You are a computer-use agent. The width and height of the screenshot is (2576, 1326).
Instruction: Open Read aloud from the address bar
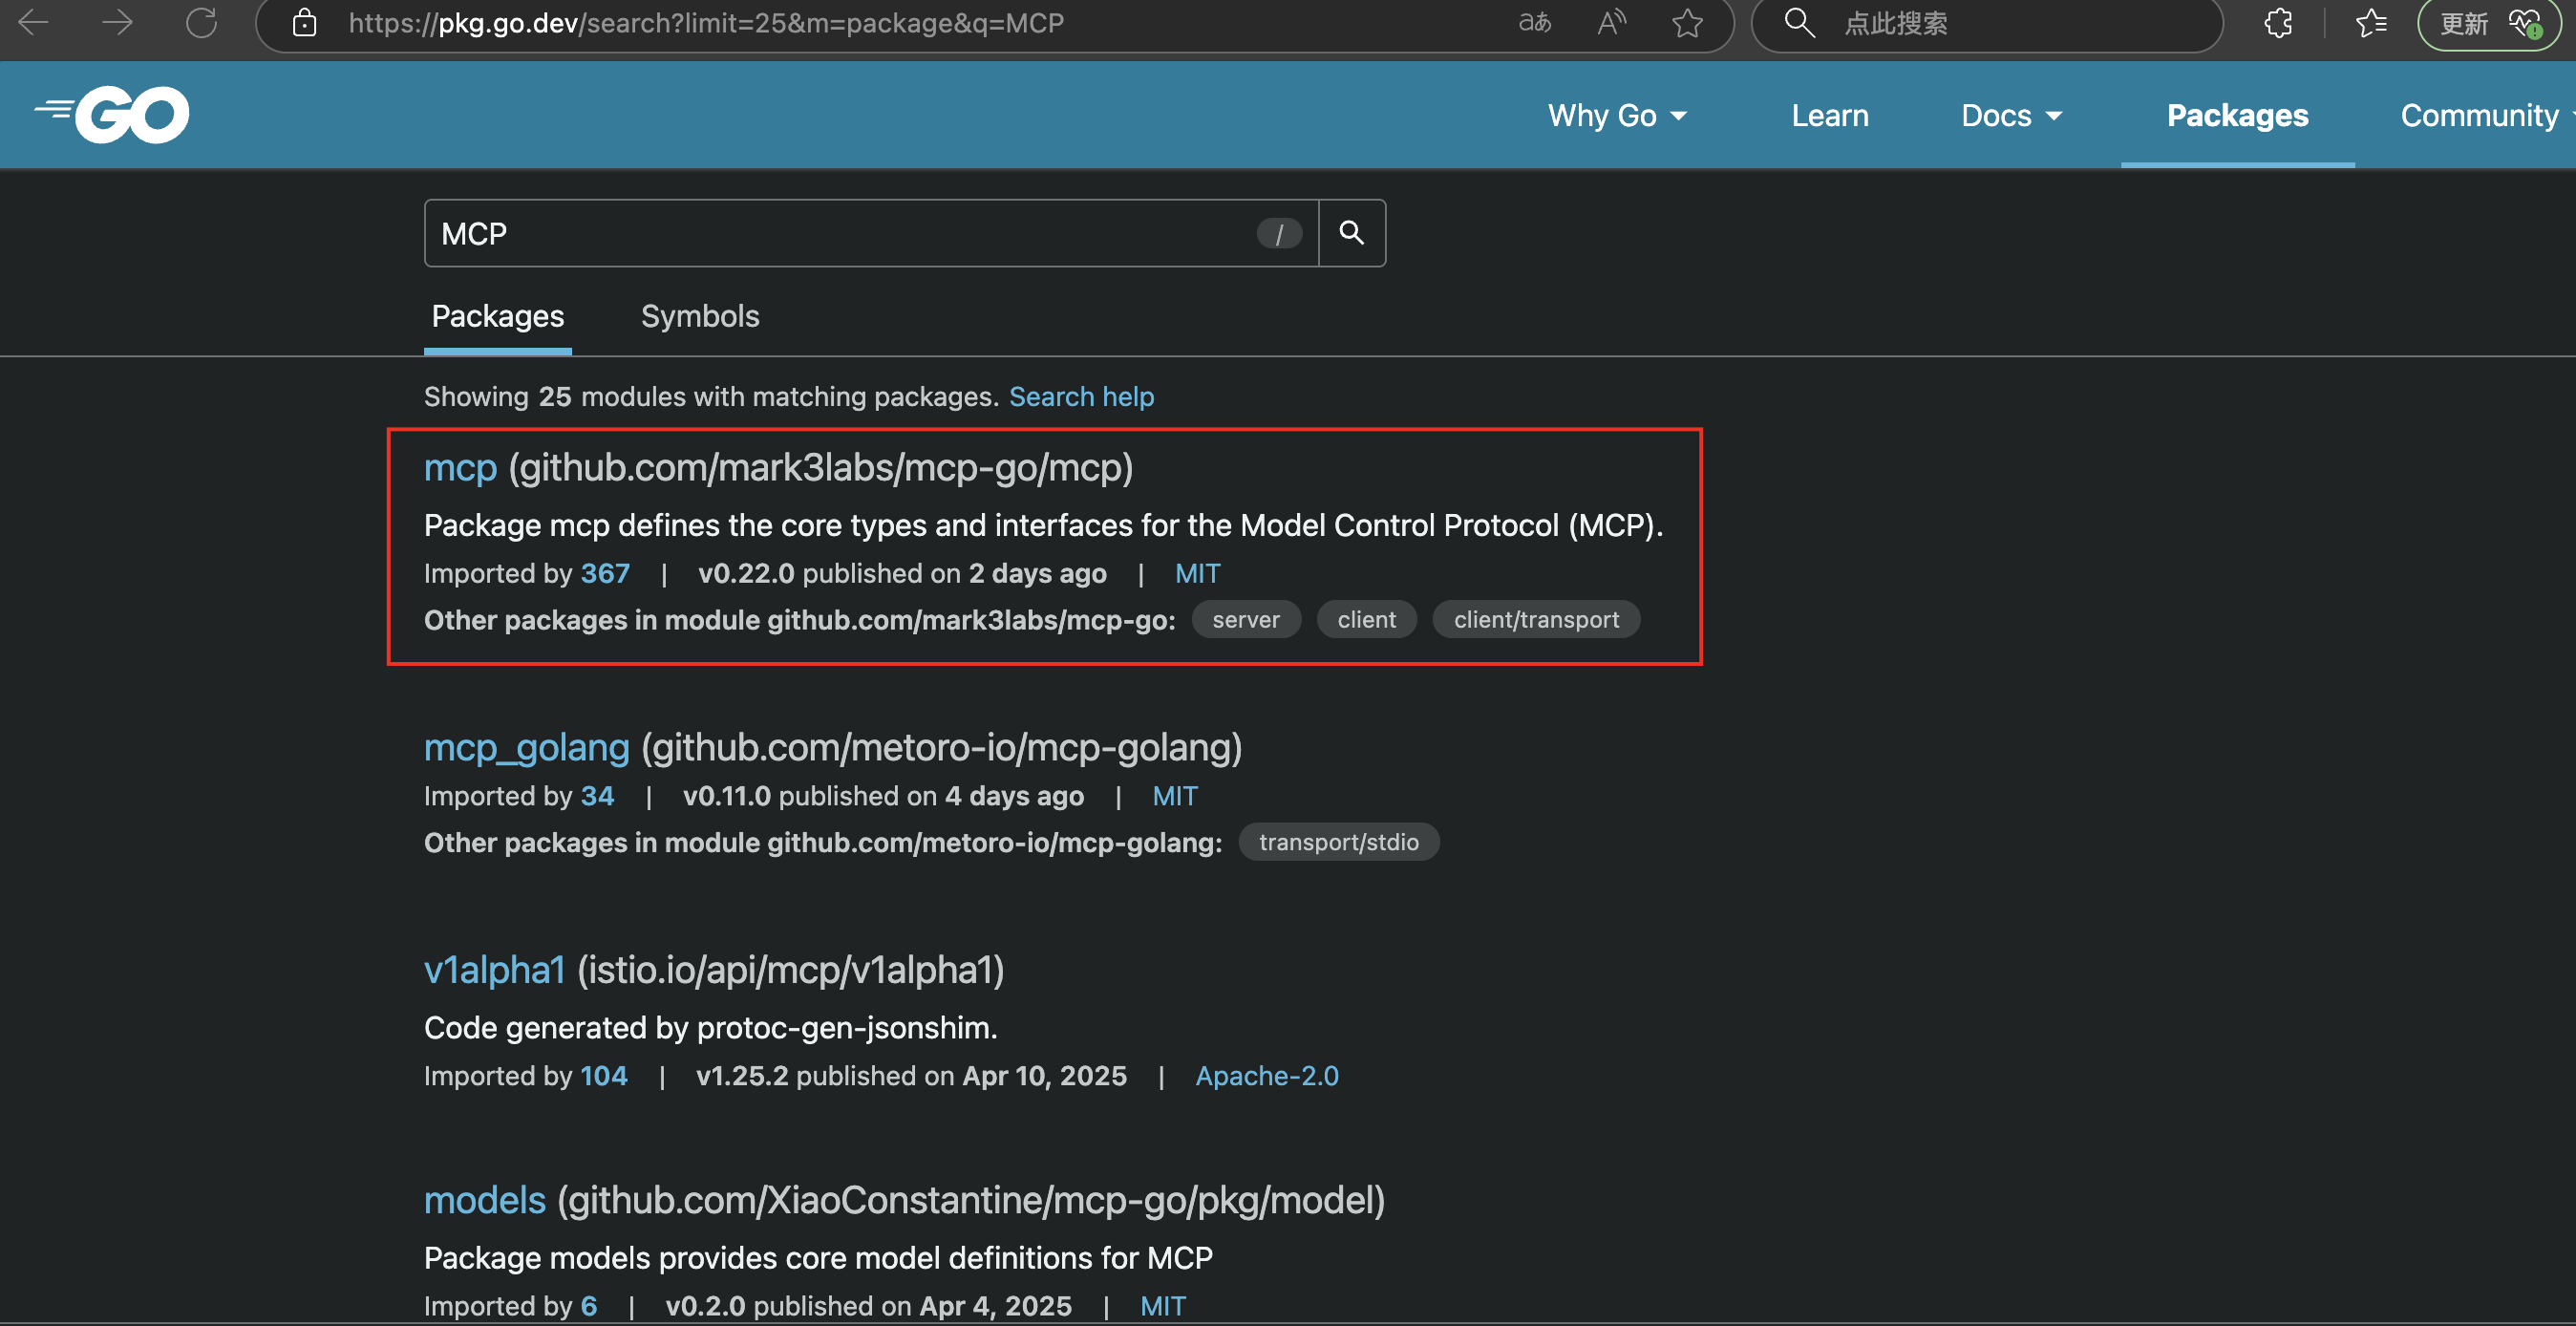click(x=1611, y=23)
